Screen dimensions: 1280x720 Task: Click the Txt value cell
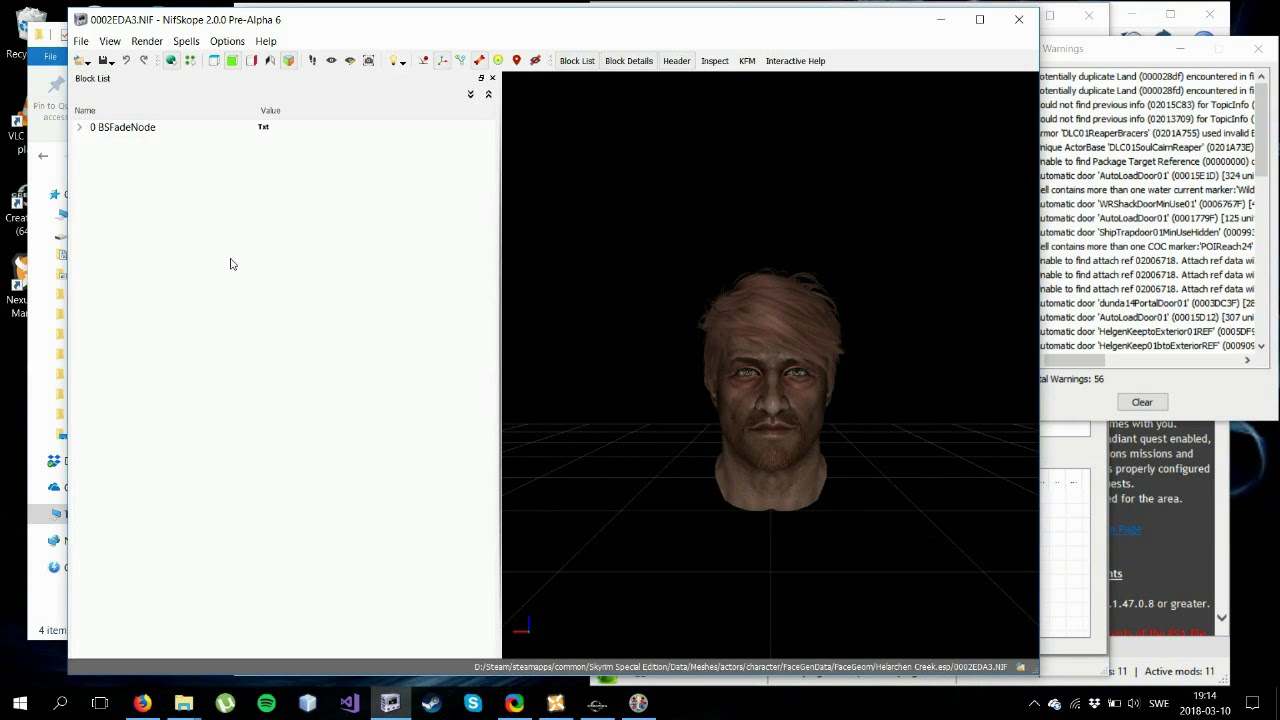[x=264, y=127]
